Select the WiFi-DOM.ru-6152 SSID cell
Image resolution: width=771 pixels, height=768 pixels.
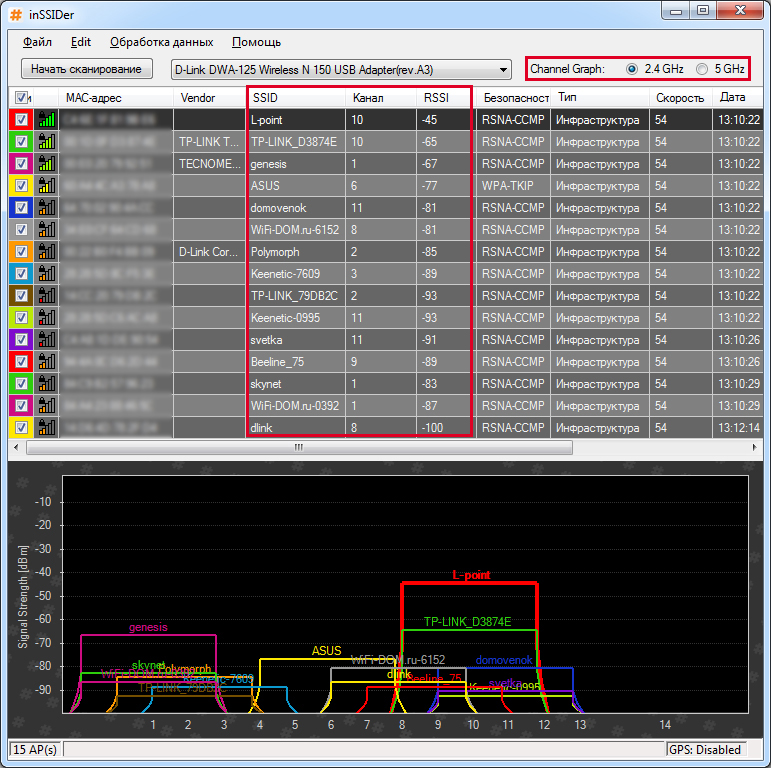coord(296,230)
